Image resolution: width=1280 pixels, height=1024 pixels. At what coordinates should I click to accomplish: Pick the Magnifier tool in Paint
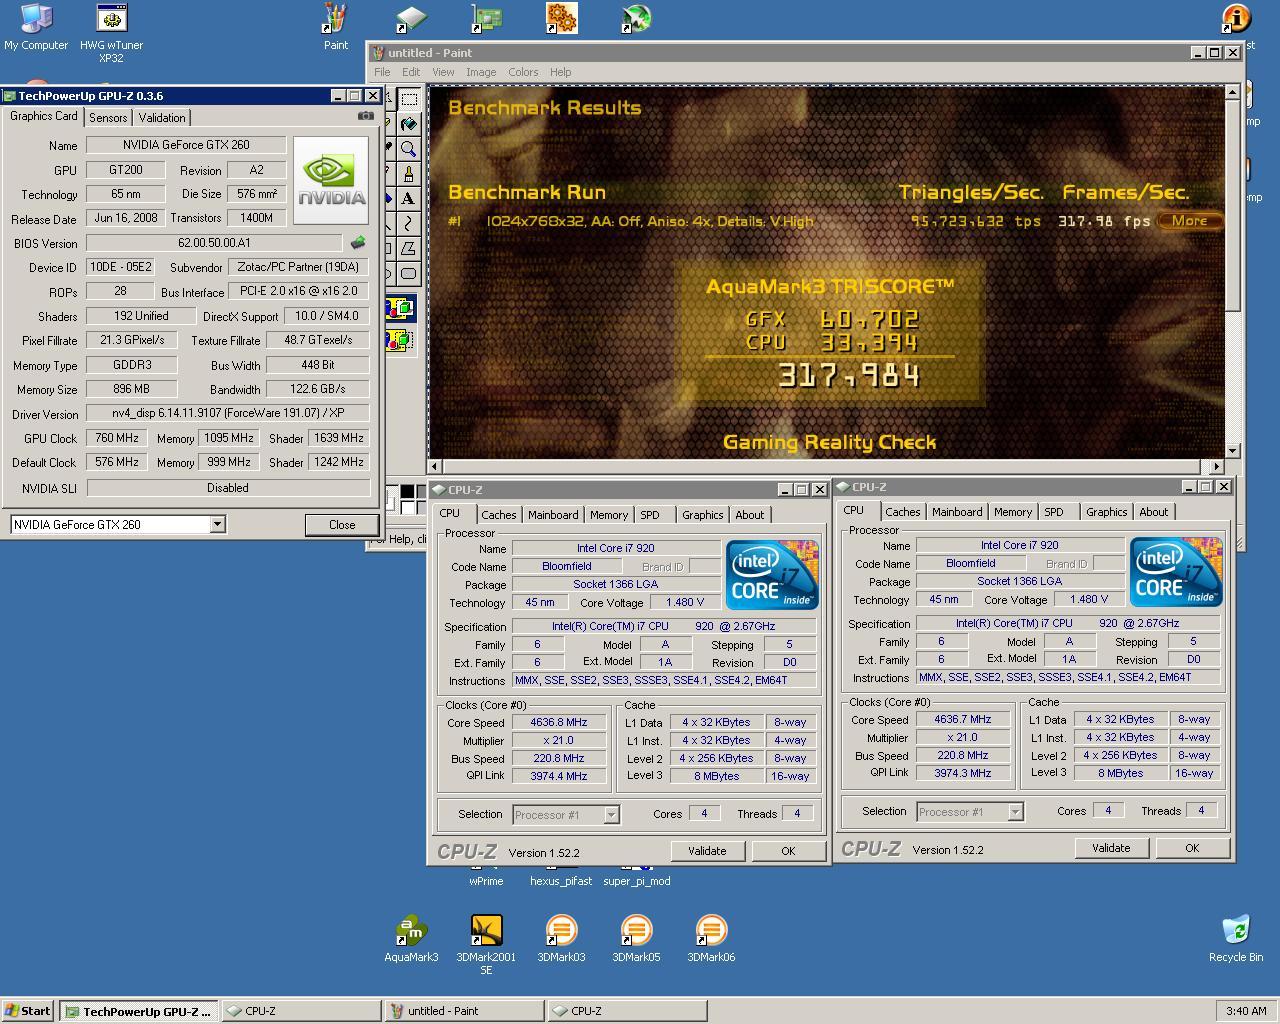point(409,149)
